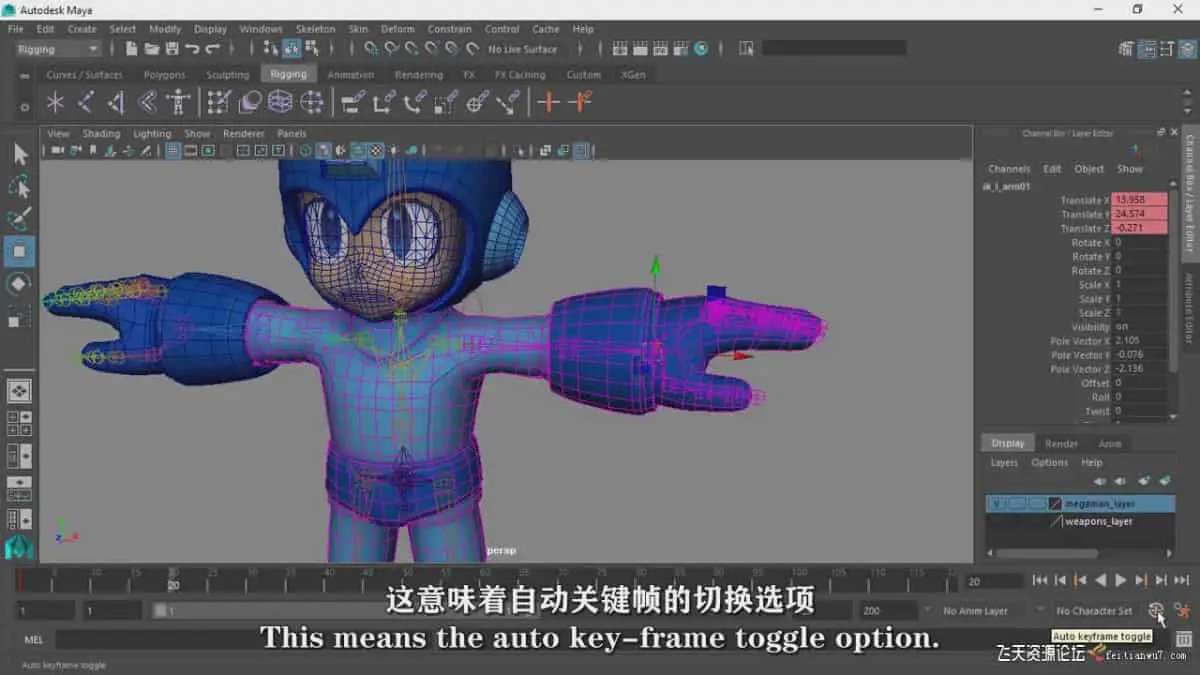Open the Skeleton menu
This screenshot has width=1200, height=675.
pyautogui.click(x=315, y=29)
